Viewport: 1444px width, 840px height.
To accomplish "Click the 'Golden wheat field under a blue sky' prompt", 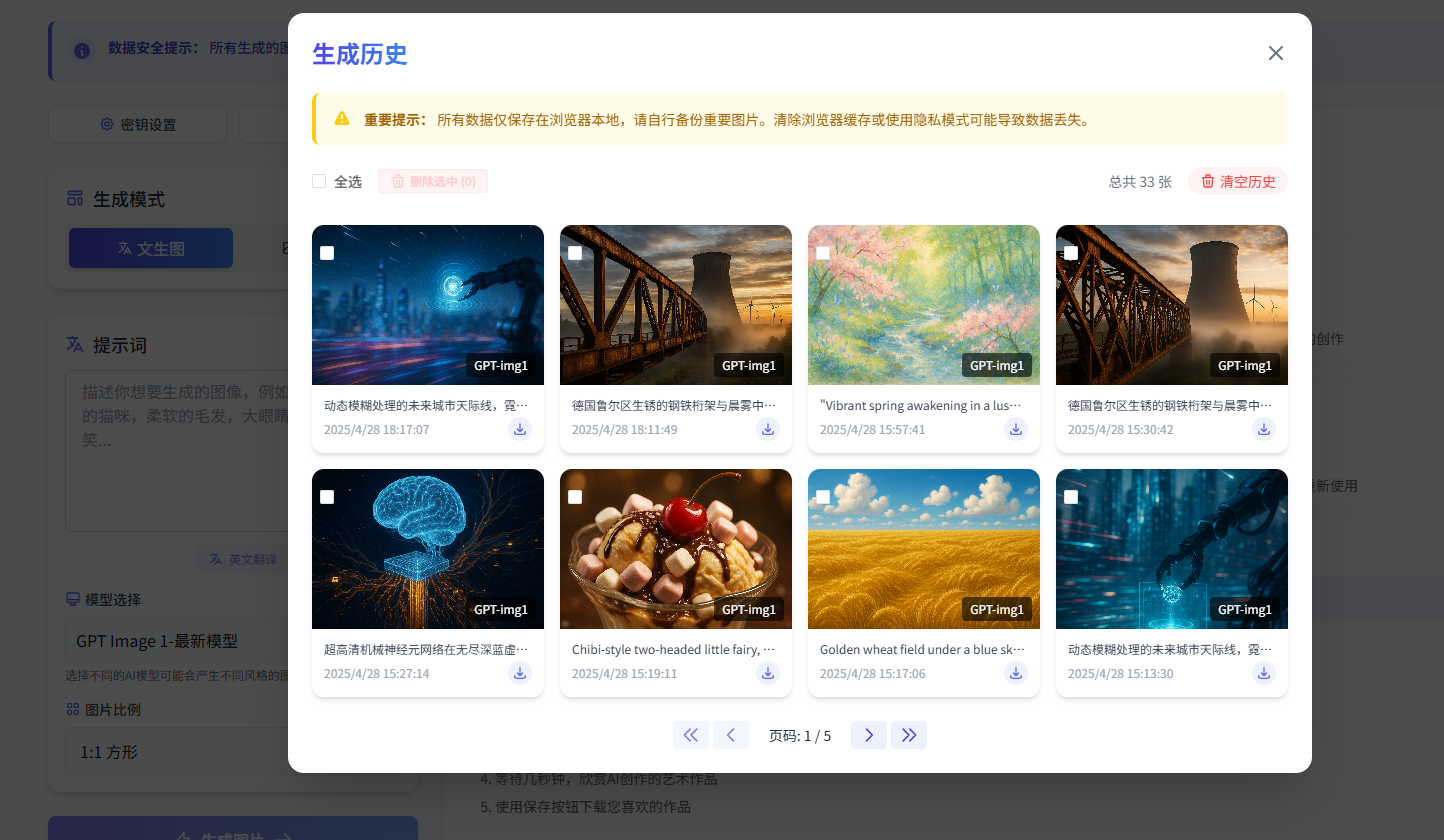I will pyautogui.click(x=924, y=650).
